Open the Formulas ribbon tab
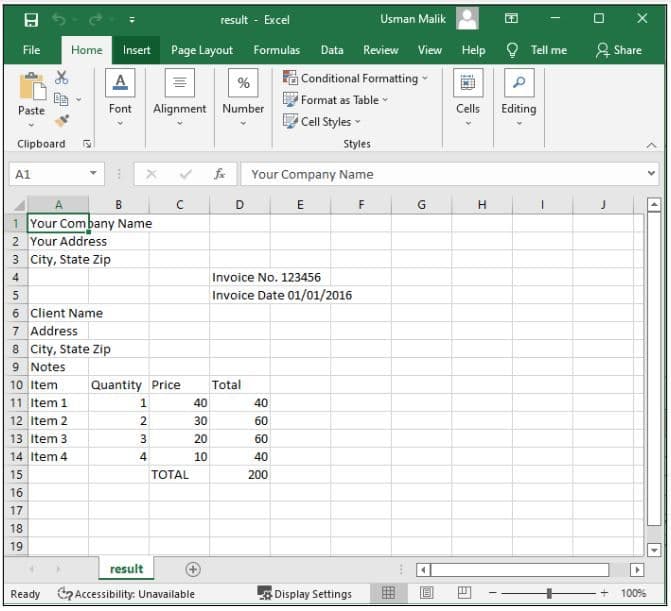Viewport: 671px width, 611px height. pyautogui.click(x=276, y=50)
